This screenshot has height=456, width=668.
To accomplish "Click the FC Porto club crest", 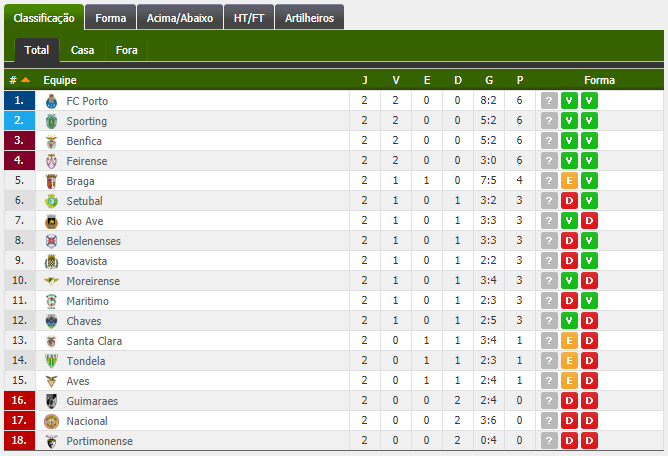I will 51,101.
